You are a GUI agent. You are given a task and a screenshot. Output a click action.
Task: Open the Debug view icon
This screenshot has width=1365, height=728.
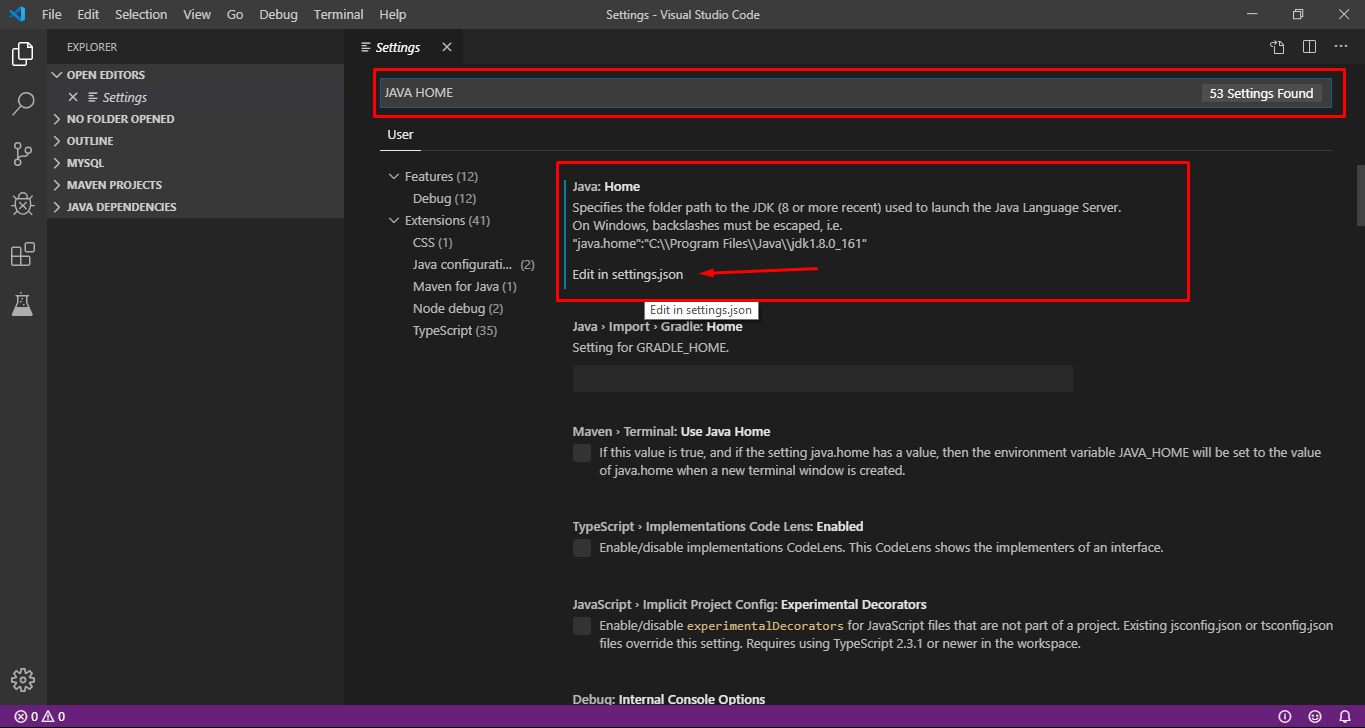point(22,203)
